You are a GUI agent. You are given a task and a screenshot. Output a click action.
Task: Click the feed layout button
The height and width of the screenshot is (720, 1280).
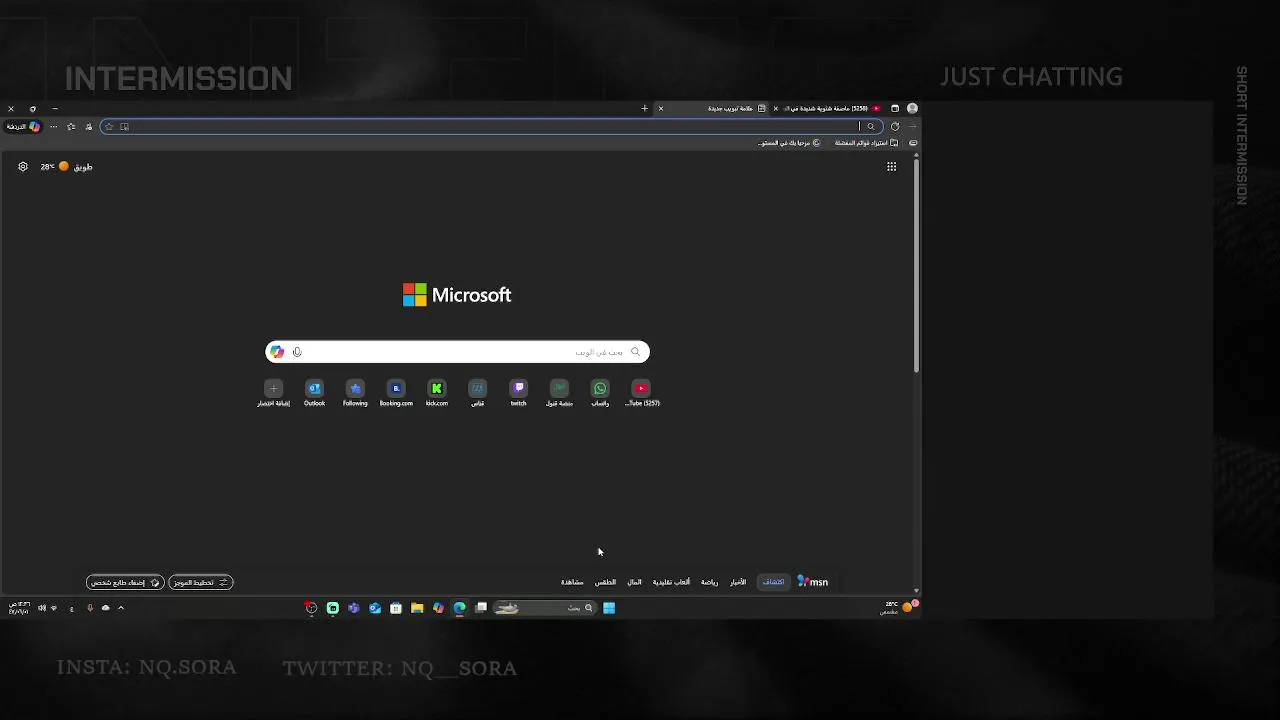[201, 582]
